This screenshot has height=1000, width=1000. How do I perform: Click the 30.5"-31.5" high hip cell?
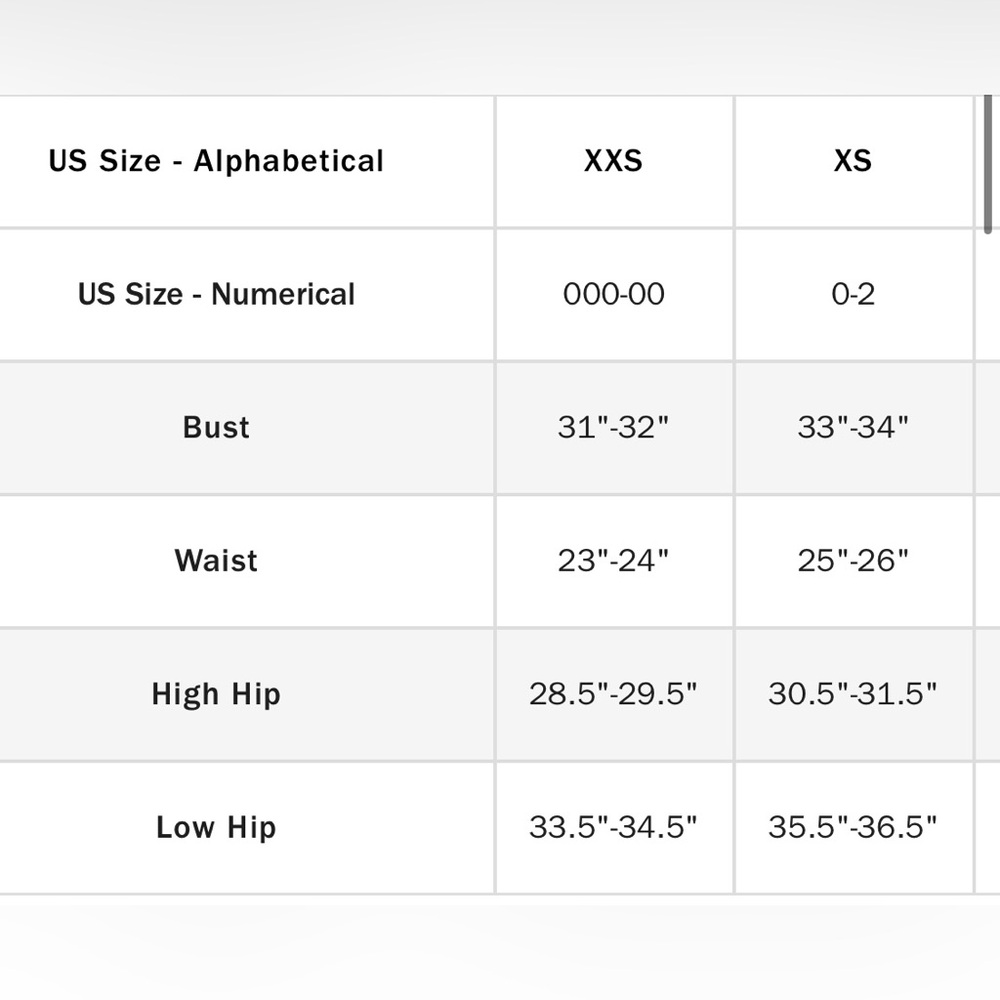[853, 695]
